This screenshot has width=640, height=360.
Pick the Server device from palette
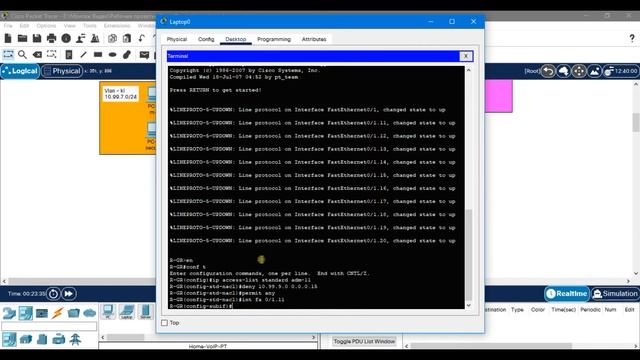[145, 312]
